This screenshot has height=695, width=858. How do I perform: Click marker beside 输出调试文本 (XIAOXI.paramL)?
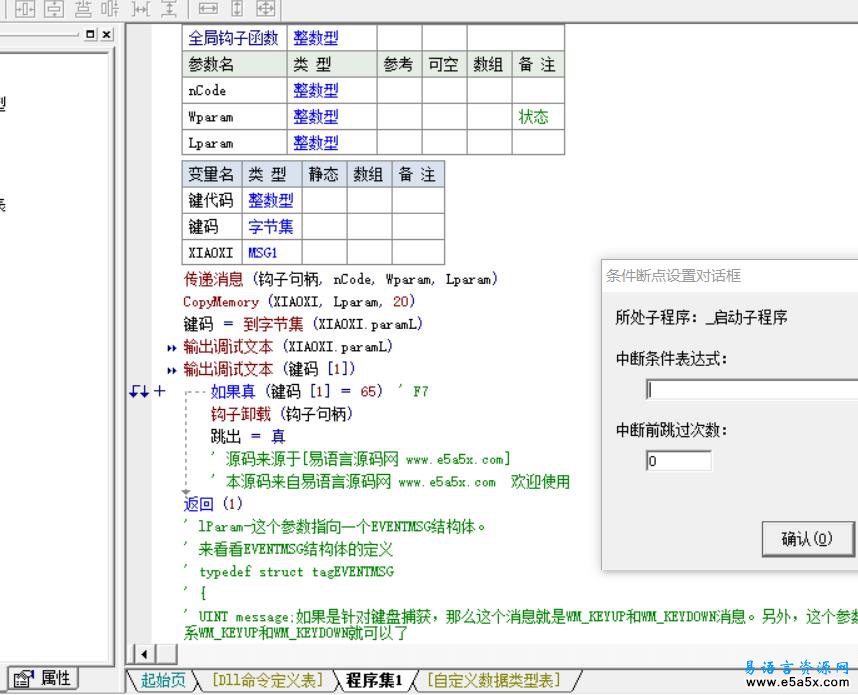pyautogui.click(x=171, y=348)
